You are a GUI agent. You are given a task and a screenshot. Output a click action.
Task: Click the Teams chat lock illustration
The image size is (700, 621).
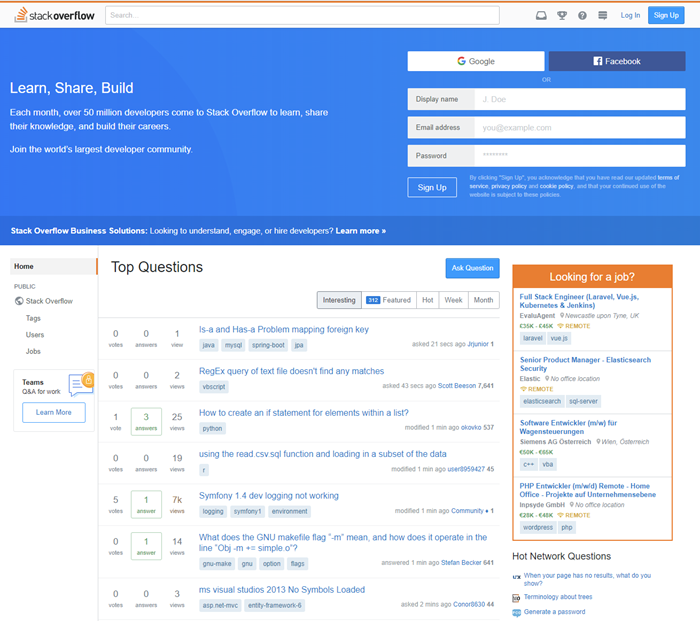point(81,384)
